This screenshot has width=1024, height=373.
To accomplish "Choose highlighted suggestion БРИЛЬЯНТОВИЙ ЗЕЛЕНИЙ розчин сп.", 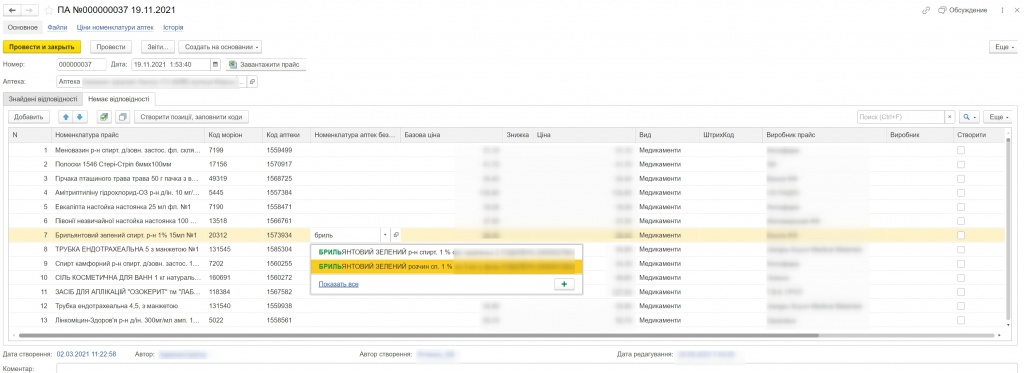I will [447, 267].
